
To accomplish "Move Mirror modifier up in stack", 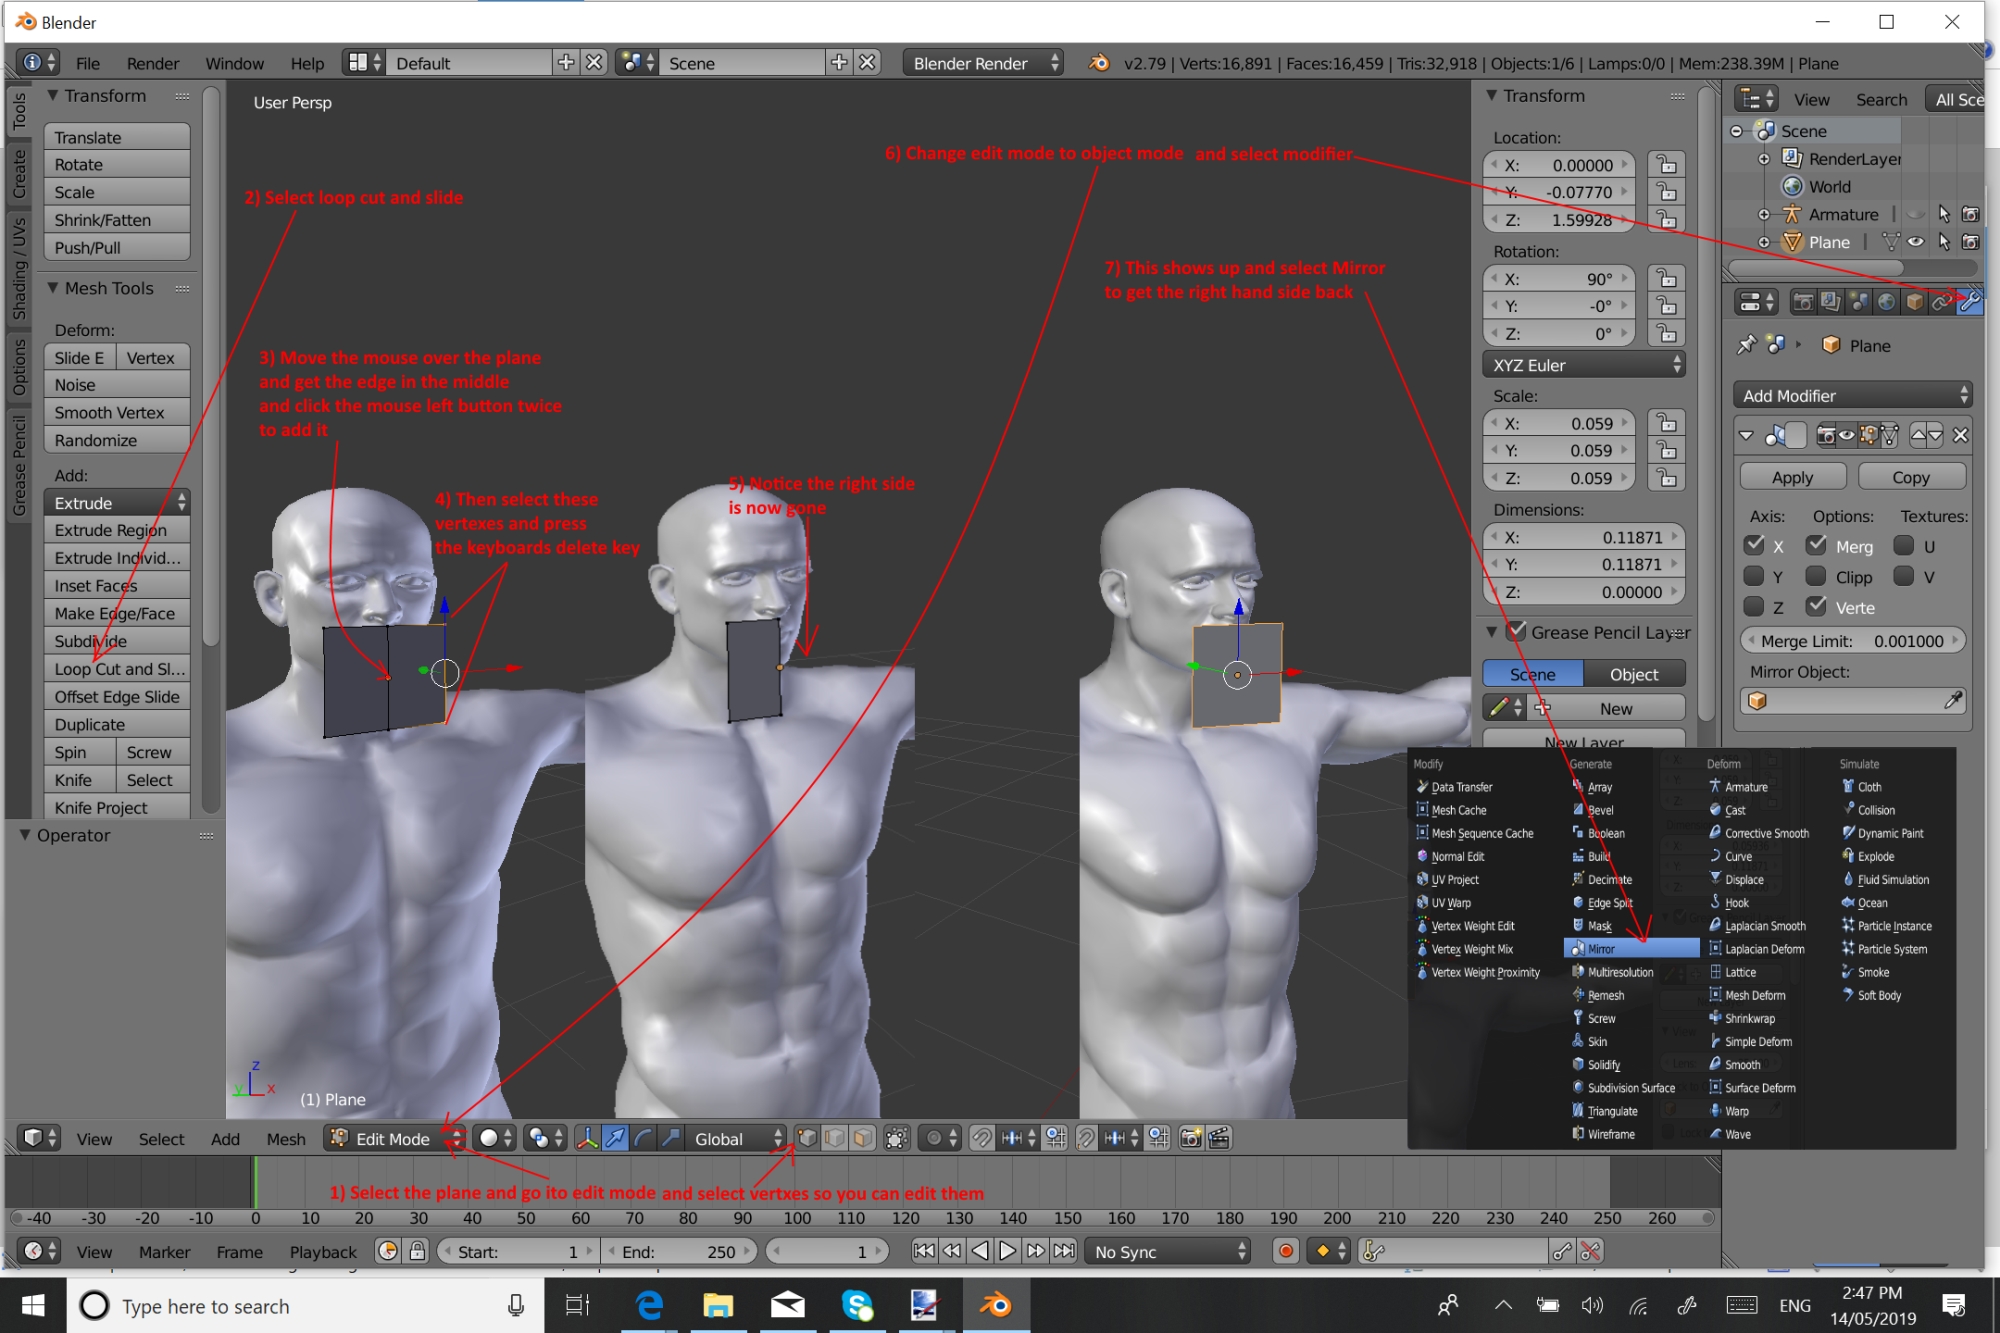I will (x=1918, y=435).
